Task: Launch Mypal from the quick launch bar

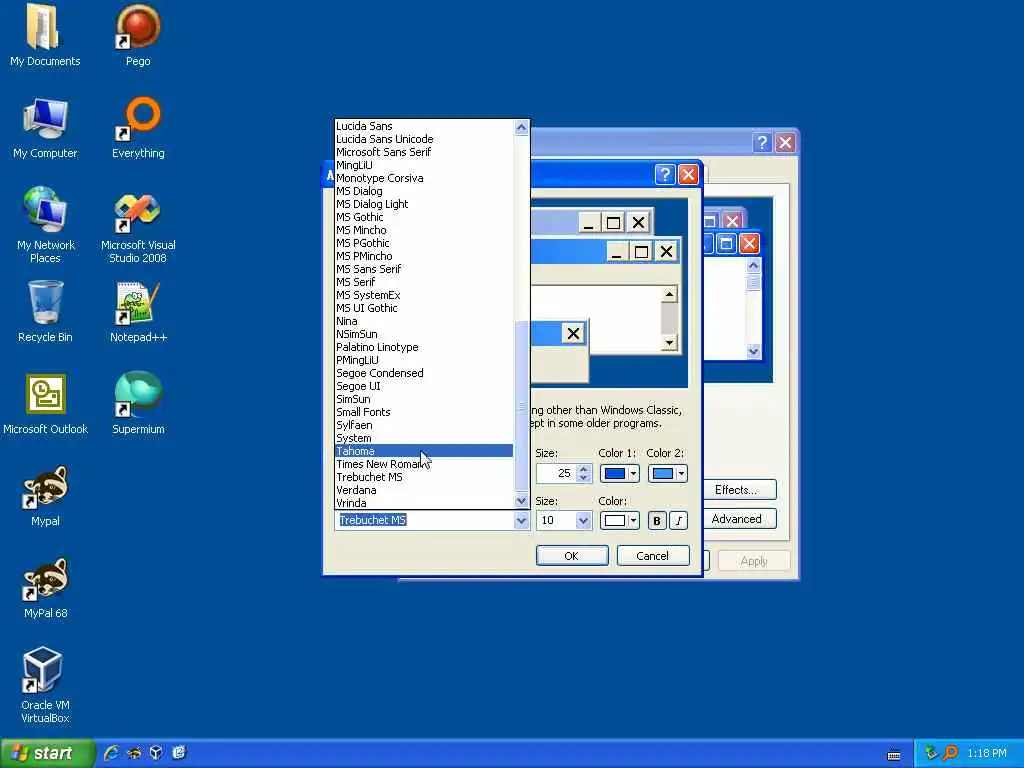Action: pyautogui.click(x=134, y=753)
